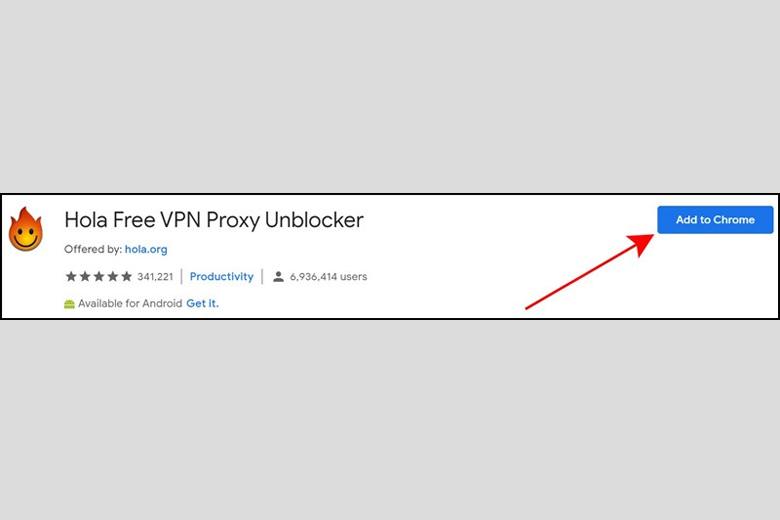Image resolution: width=780 pixels, height=520 pixels.
Task: Click the fourth rating star
Action: [x=113, y=276]
